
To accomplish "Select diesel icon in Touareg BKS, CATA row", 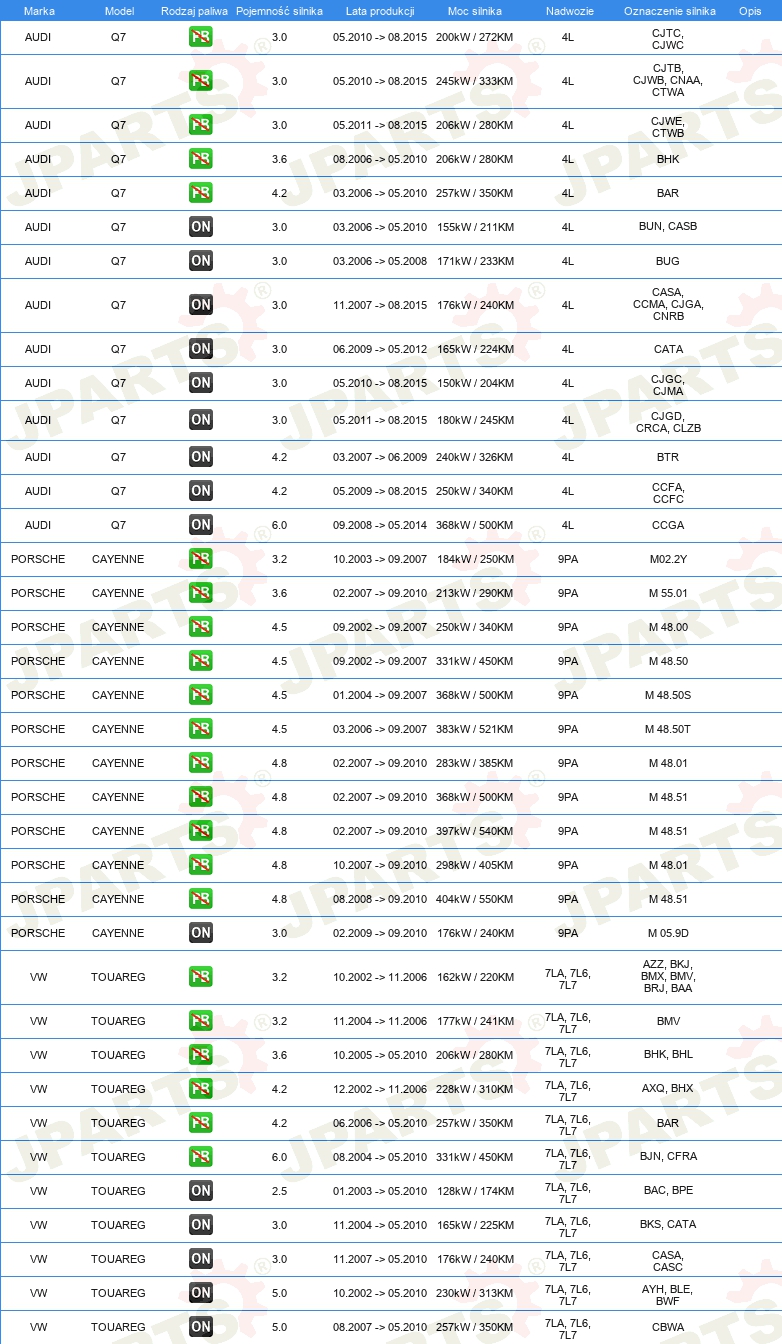I will coord(201,1225).
